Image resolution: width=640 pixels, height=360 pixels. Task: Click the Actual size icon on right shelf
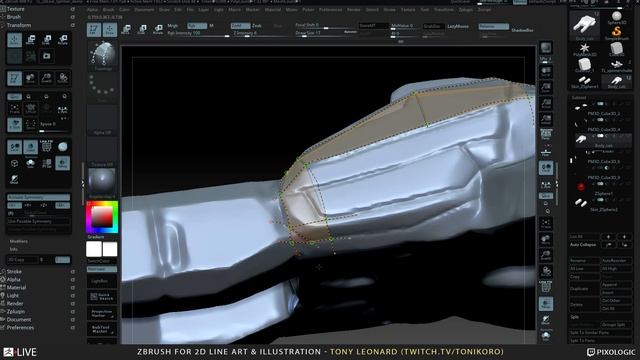click(x=546, y=104)
